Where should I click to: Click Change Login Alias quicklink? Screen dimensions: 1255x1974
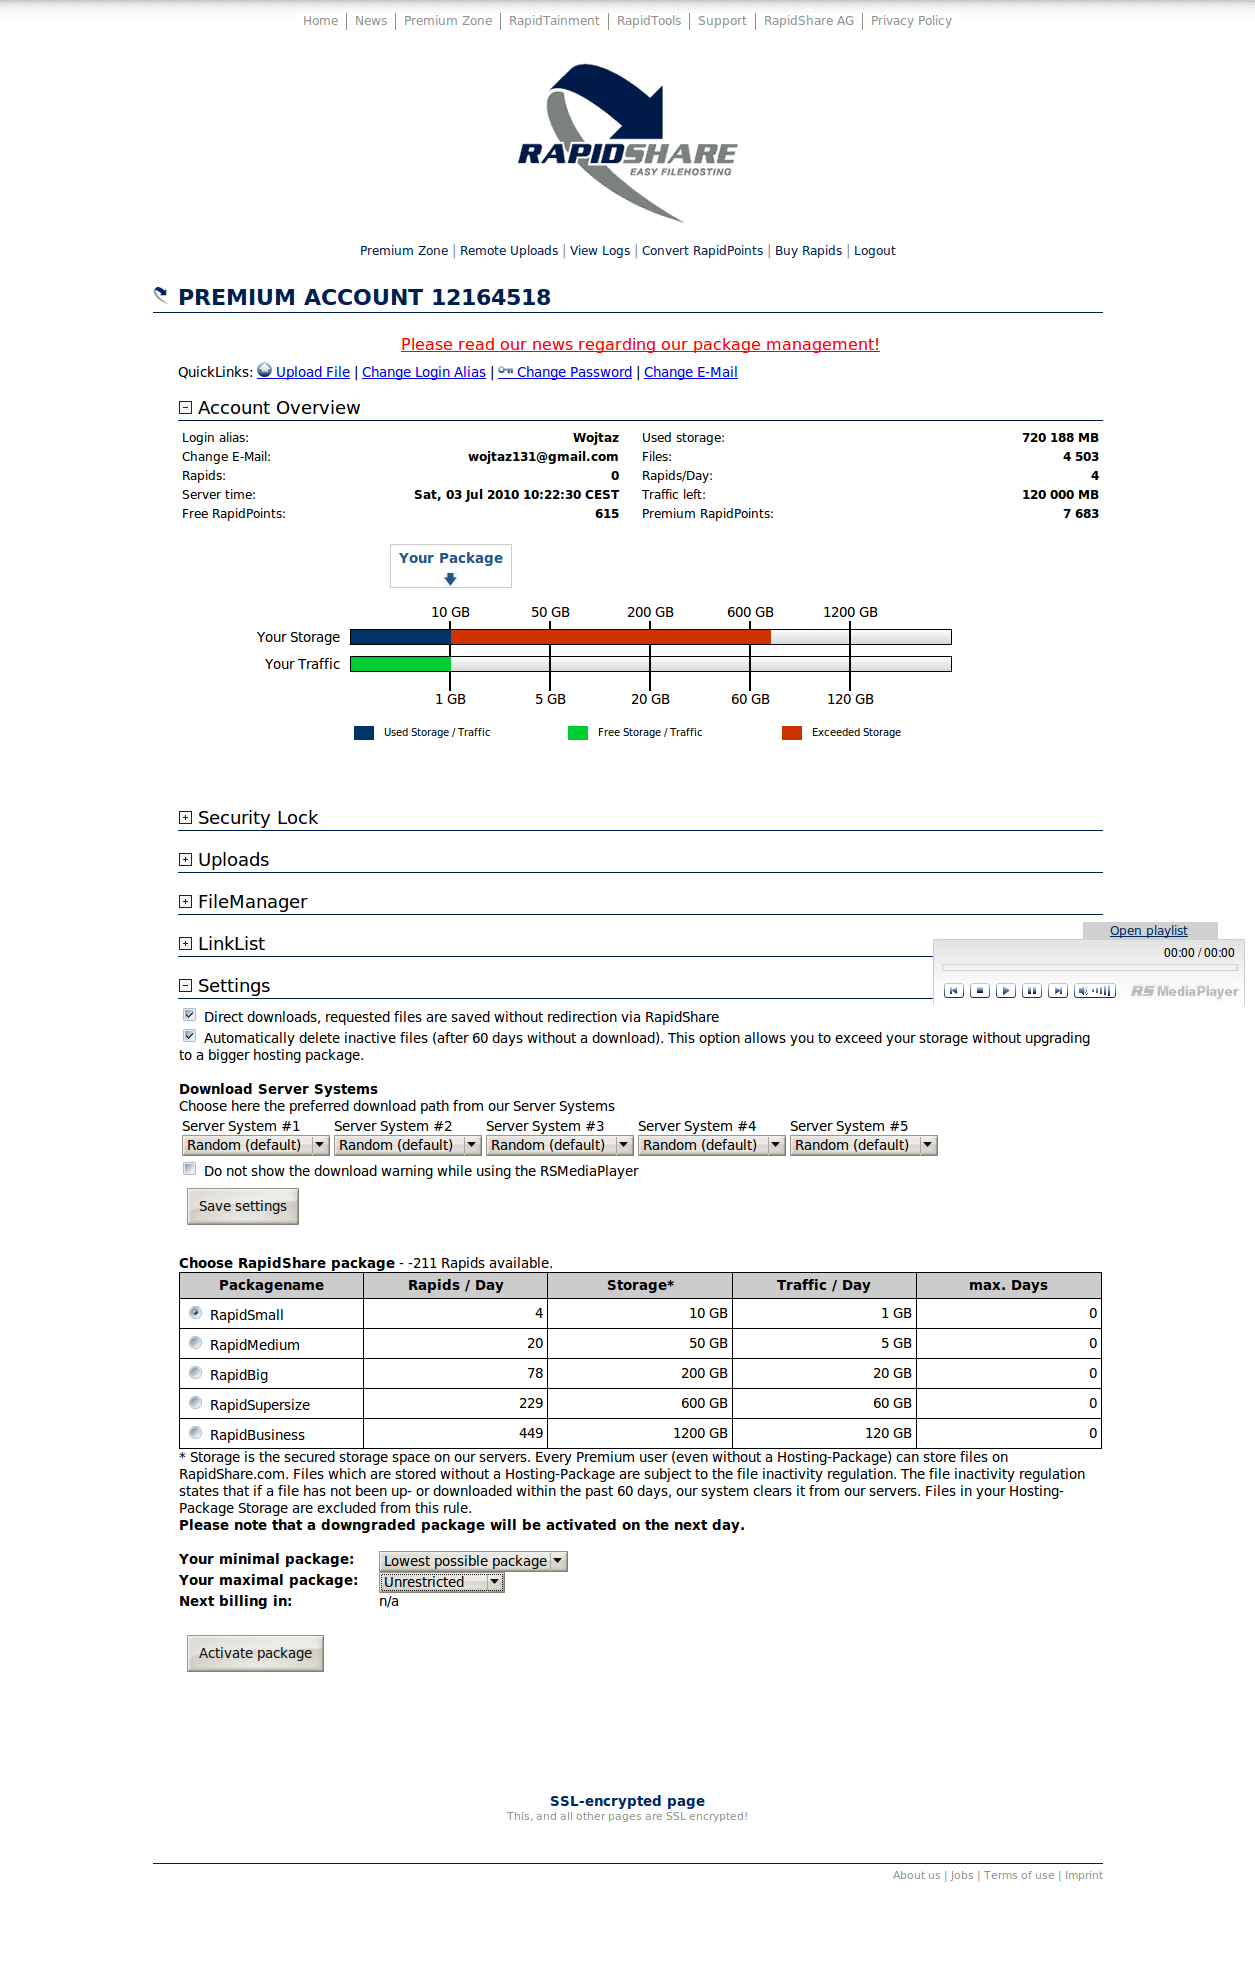[x=424, y=372]
